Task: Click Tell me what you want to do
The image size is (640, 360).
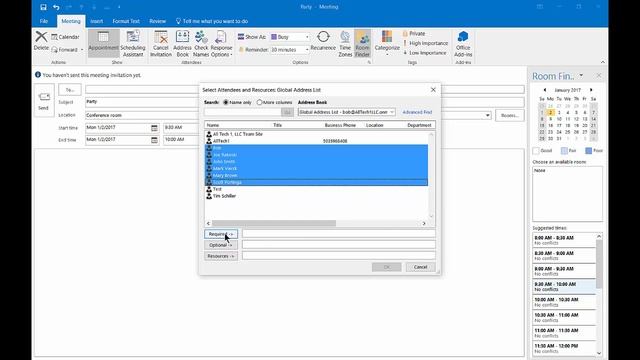Action: (x=212, y=21)
